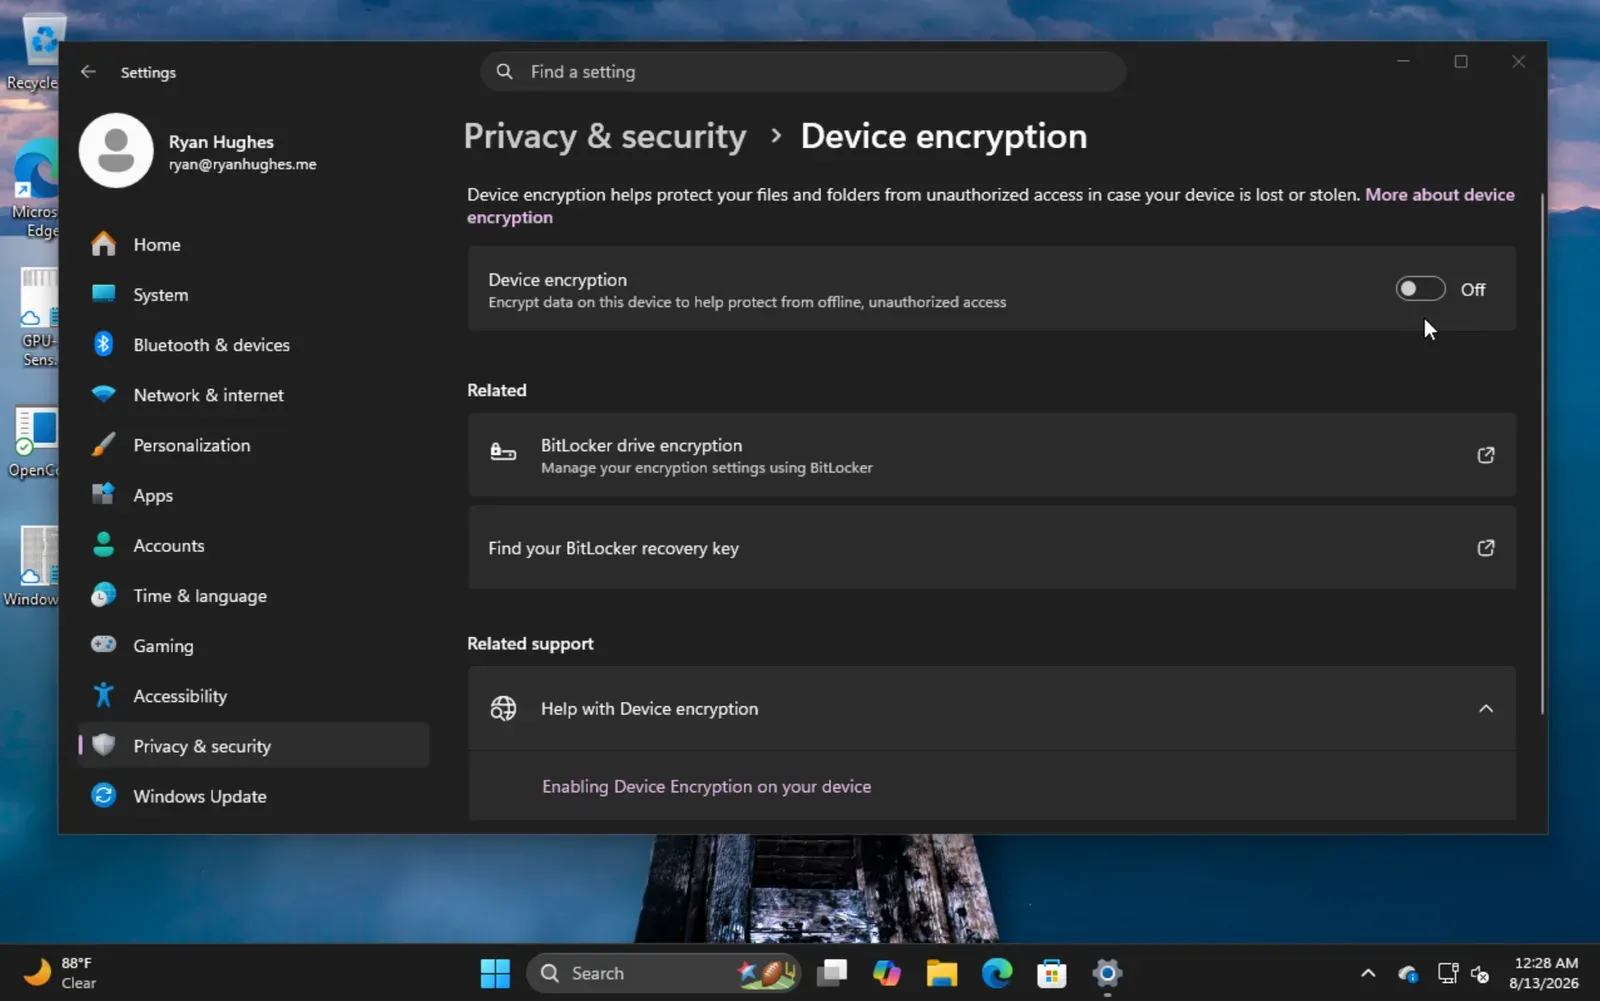The image size is (1600, 1001).
Task: Open Enabling Device Encryption on your device link
Action: [x=706, y=787]
